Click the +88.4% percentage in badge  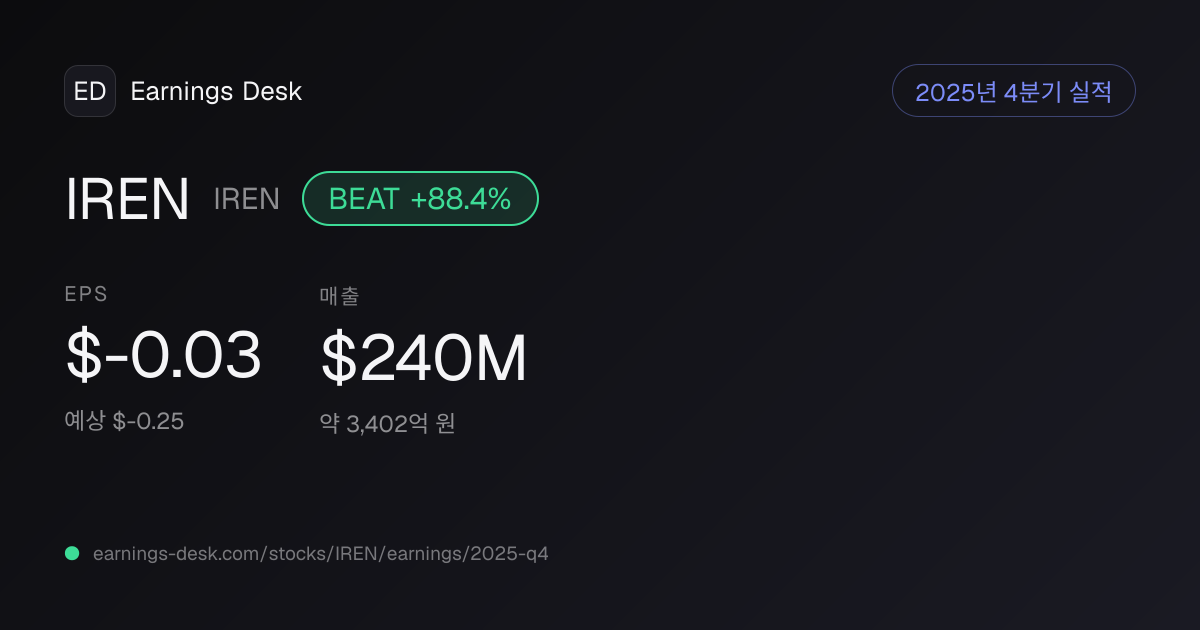[461, 199]
